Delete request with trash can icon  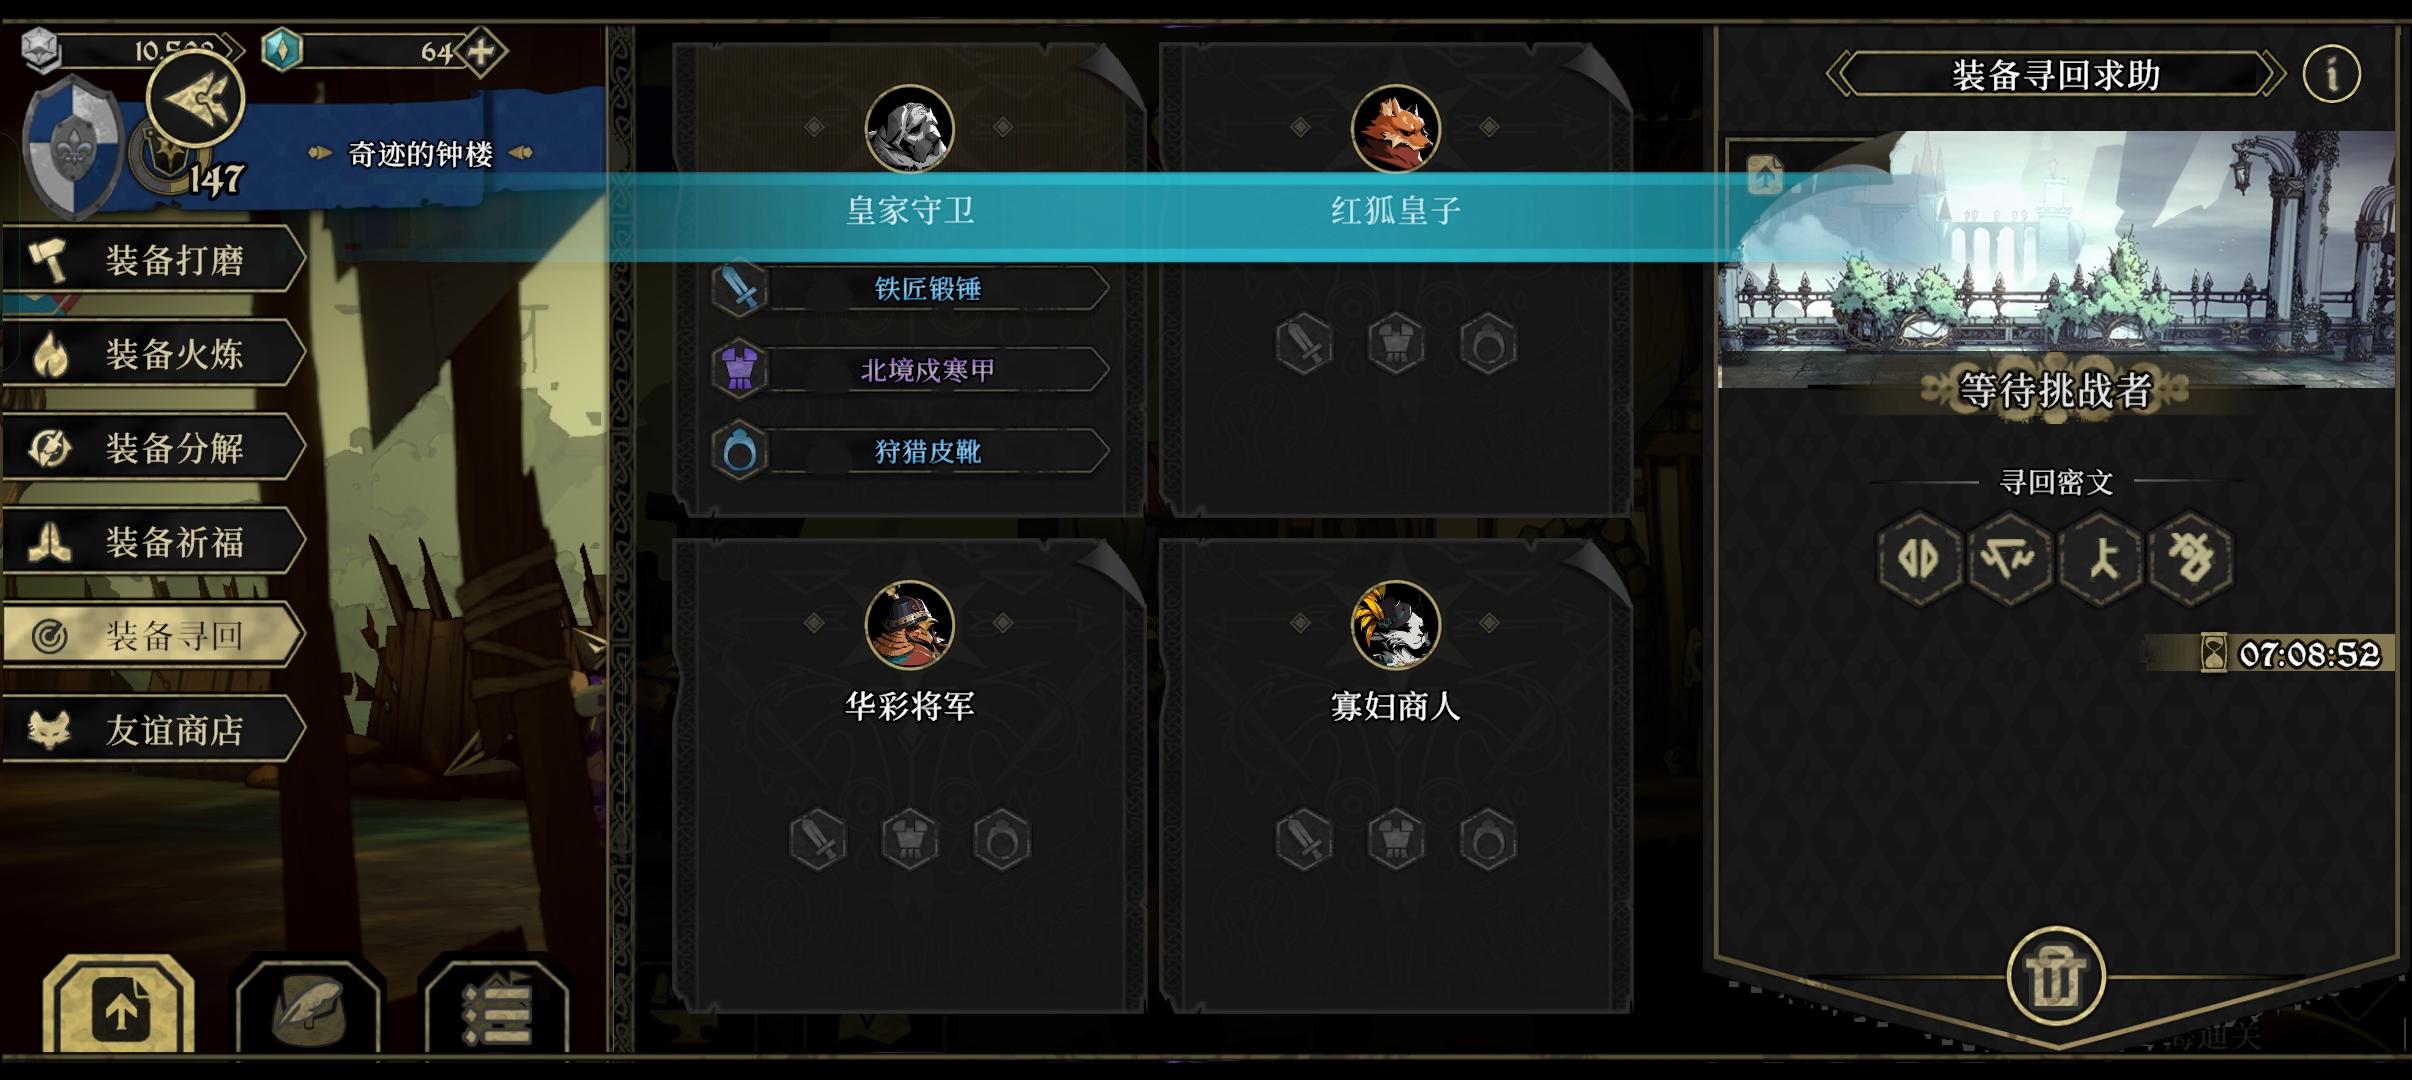(x=2056, y=976)
